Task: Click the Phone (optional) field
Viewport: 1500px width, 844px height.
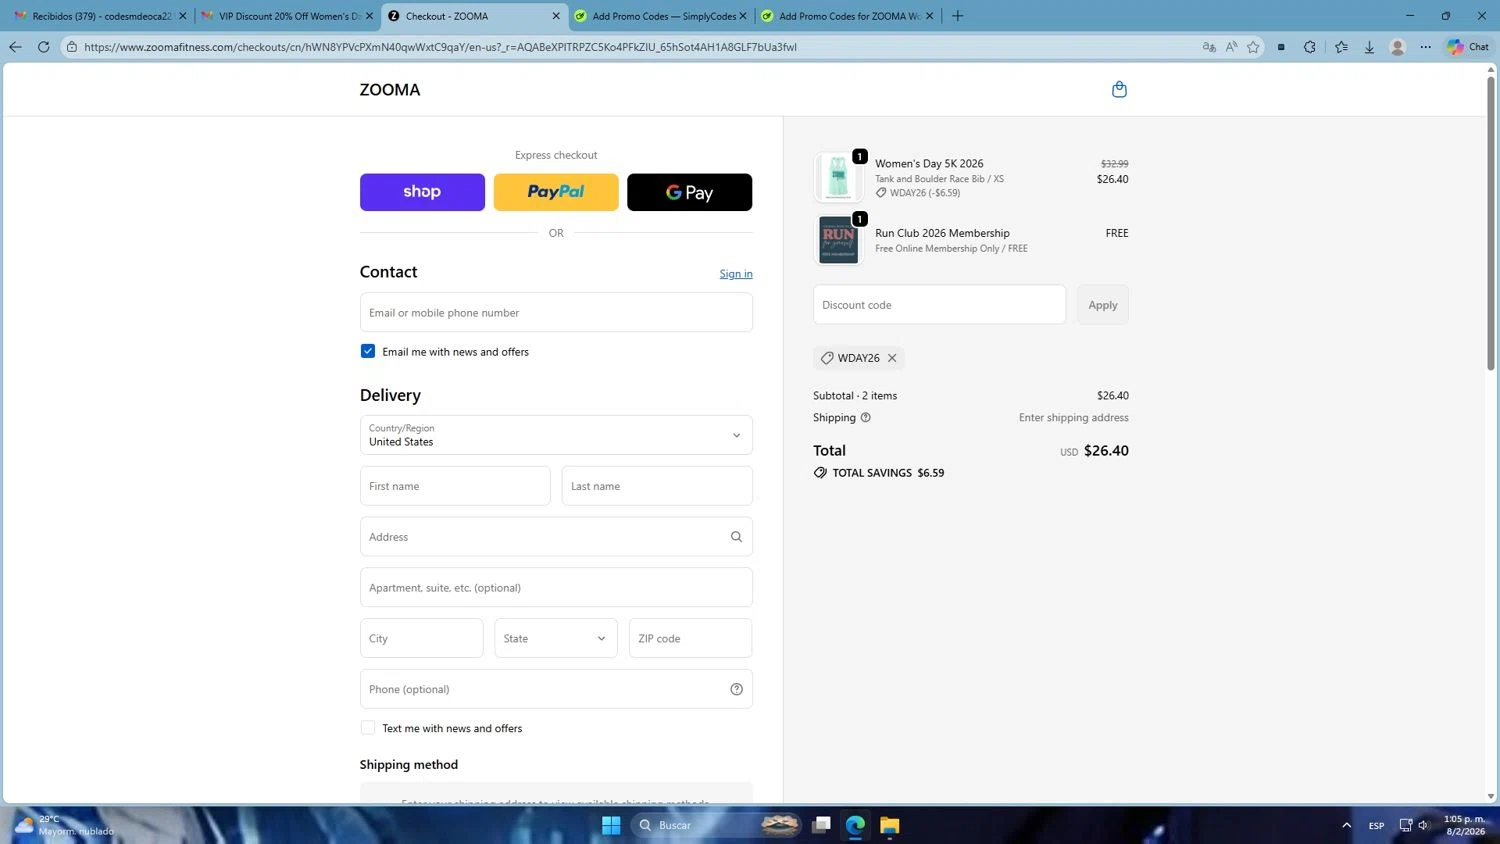Action: [556, 689]
